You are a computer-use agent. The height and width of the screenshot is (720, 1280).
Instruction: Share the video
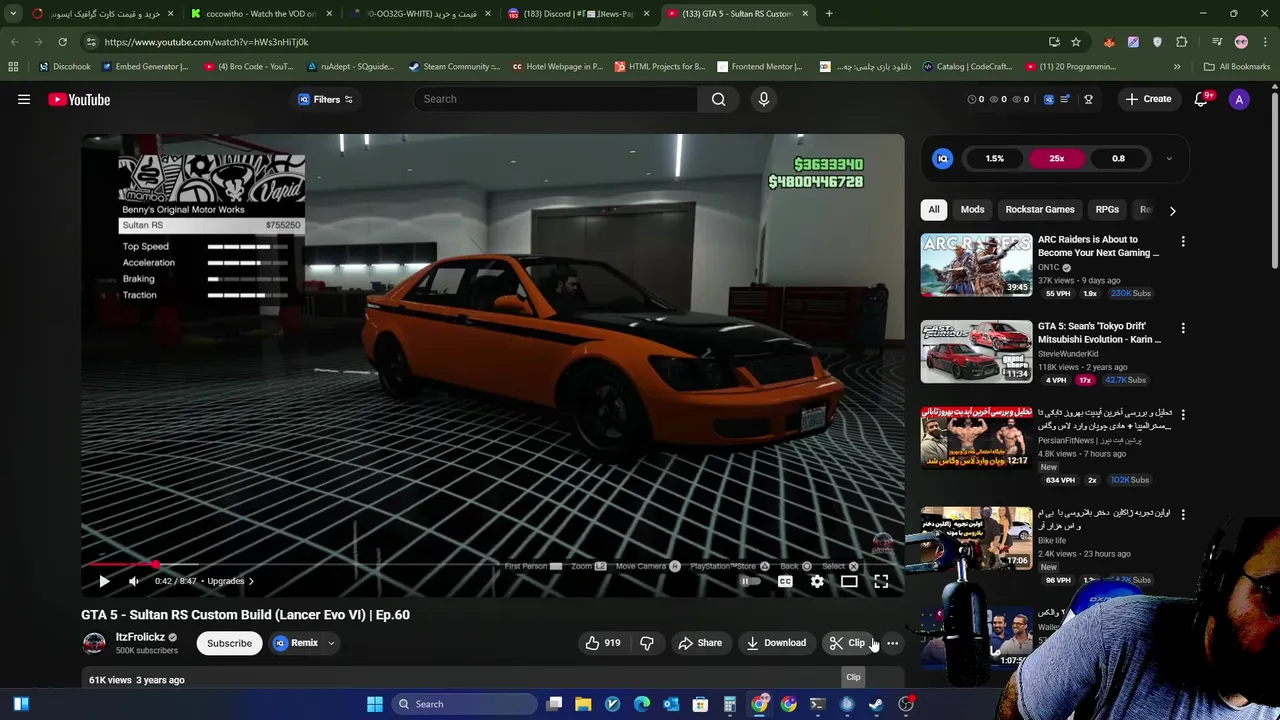700,643
